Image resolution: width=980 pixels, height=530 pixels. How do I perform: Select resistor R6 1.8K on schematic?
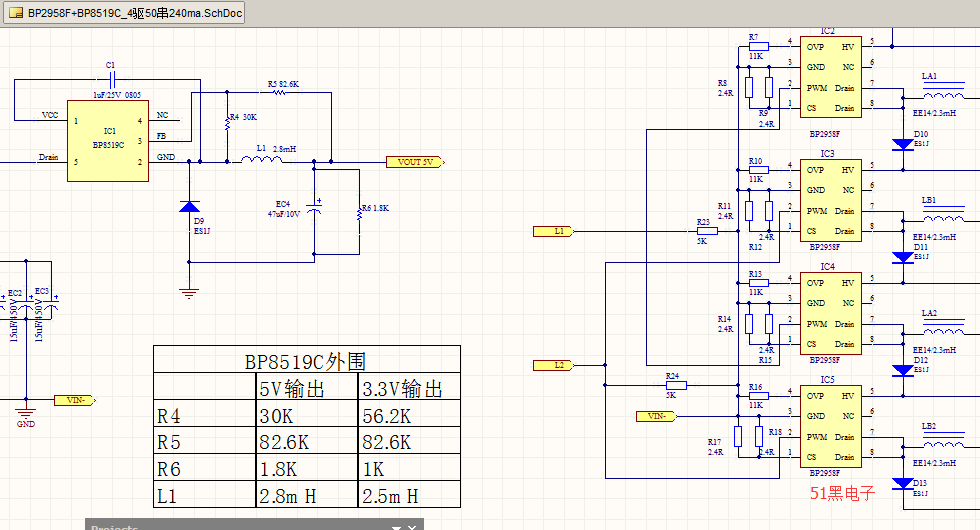pyautogui.click(x=359, y=214)
